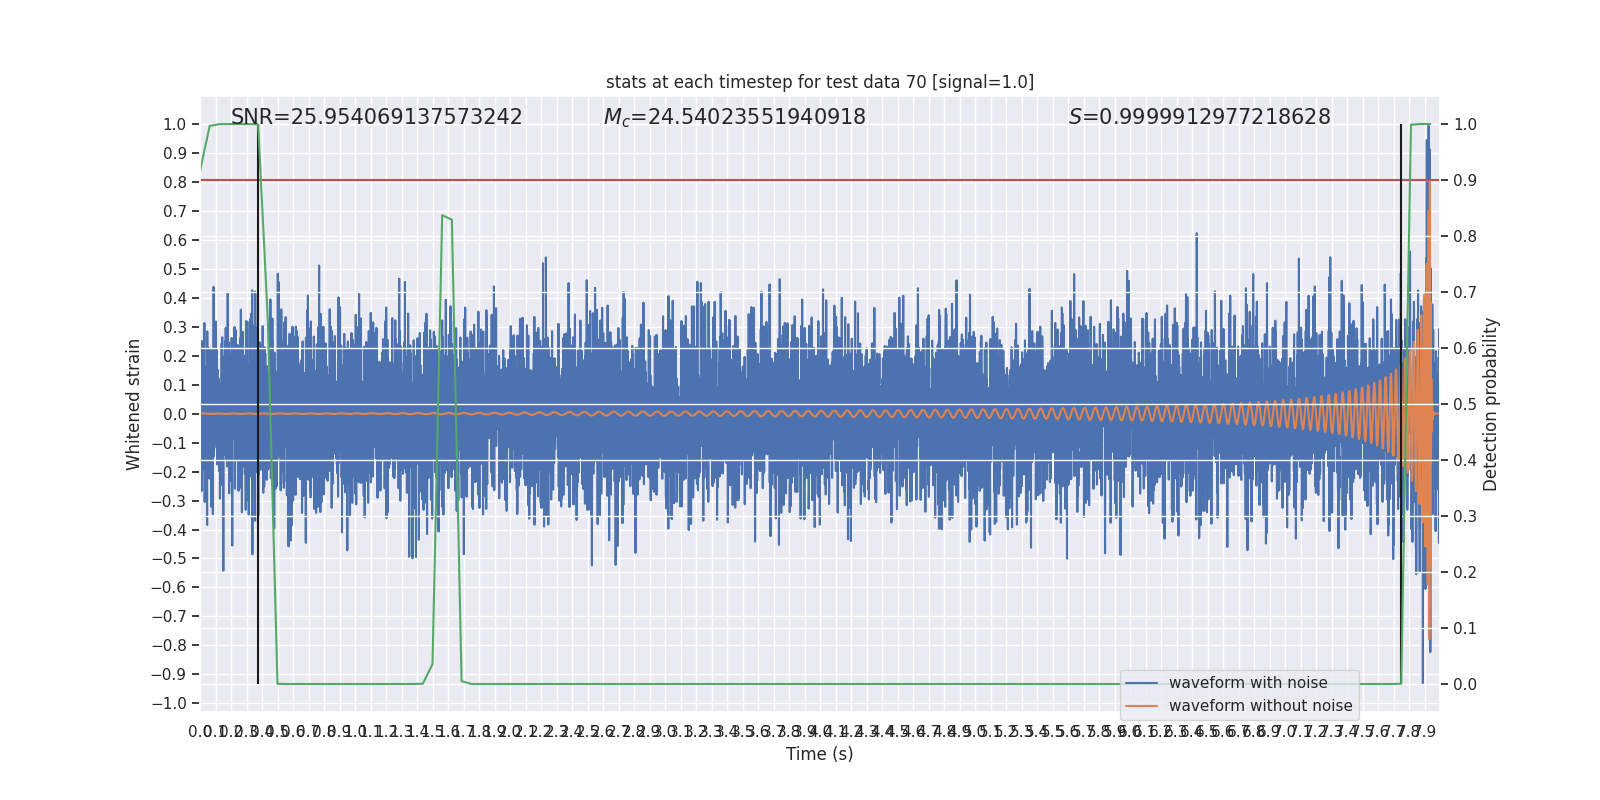
Task: Click the orange line swatch in legend
Action: [x=1141, y=706]
